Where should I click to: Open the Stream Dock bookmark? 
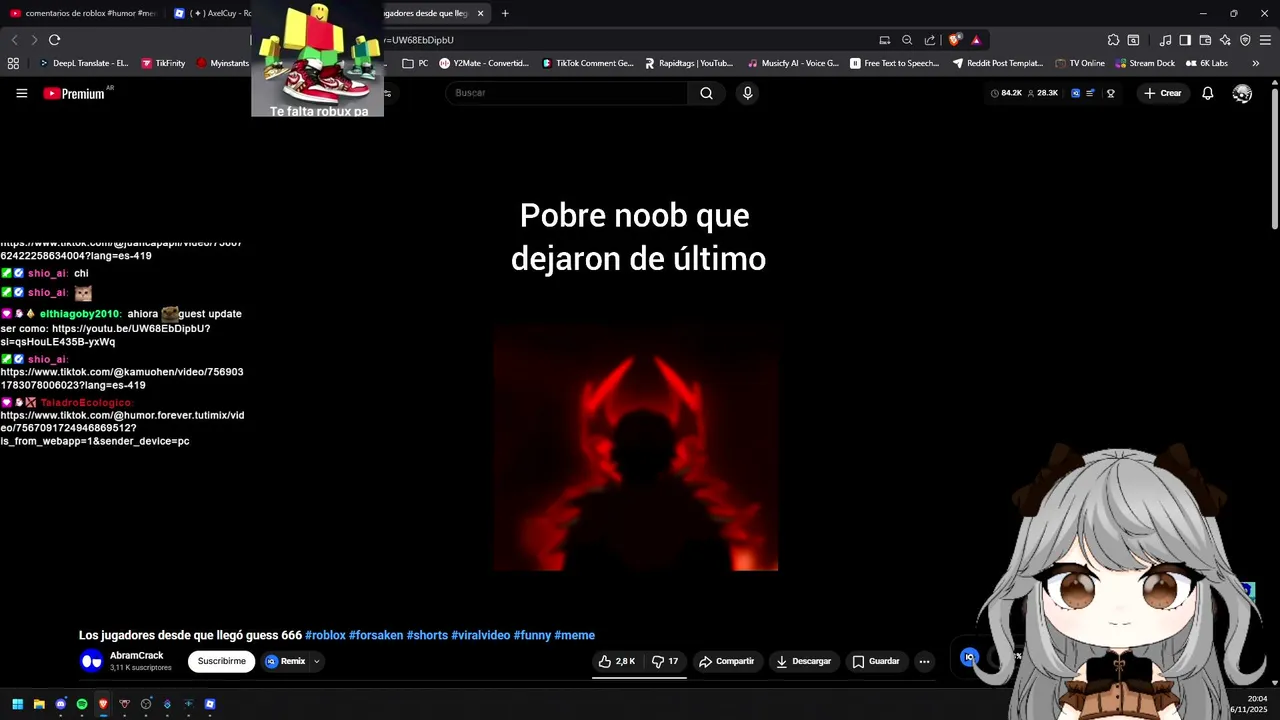1145,63
